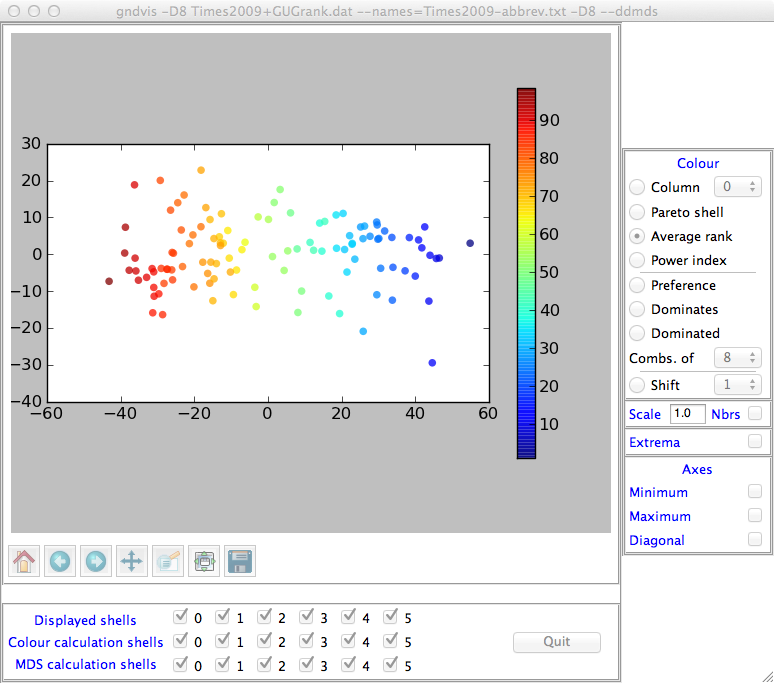Uncheck Displayed shells 0
774x683 pixels.
pos(181,617)
